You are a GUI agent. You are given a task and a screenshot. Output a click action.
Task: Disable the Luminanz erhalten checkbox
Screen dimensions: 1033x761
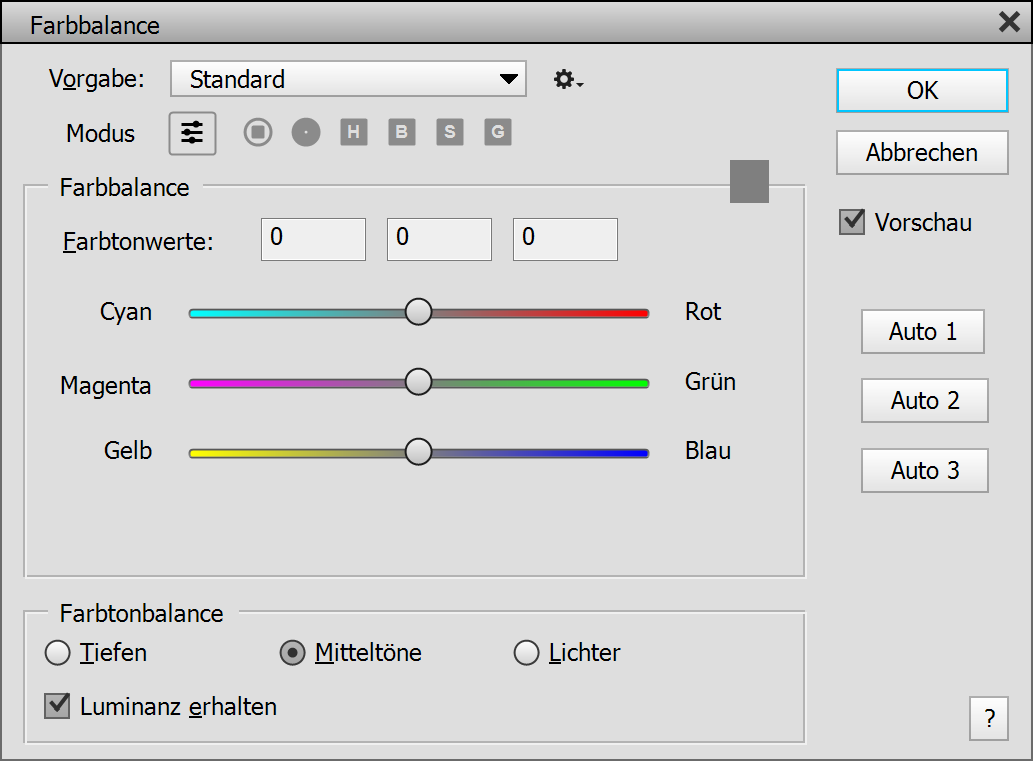click(58, 706)
